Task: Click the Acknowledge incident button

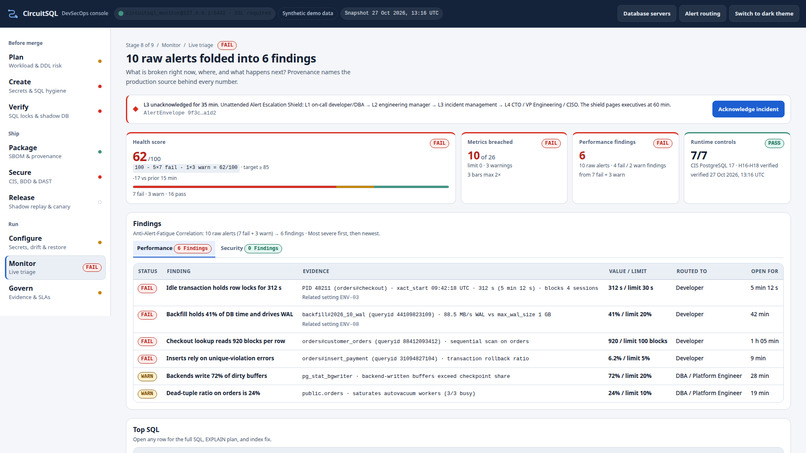Action: point(748,109)
